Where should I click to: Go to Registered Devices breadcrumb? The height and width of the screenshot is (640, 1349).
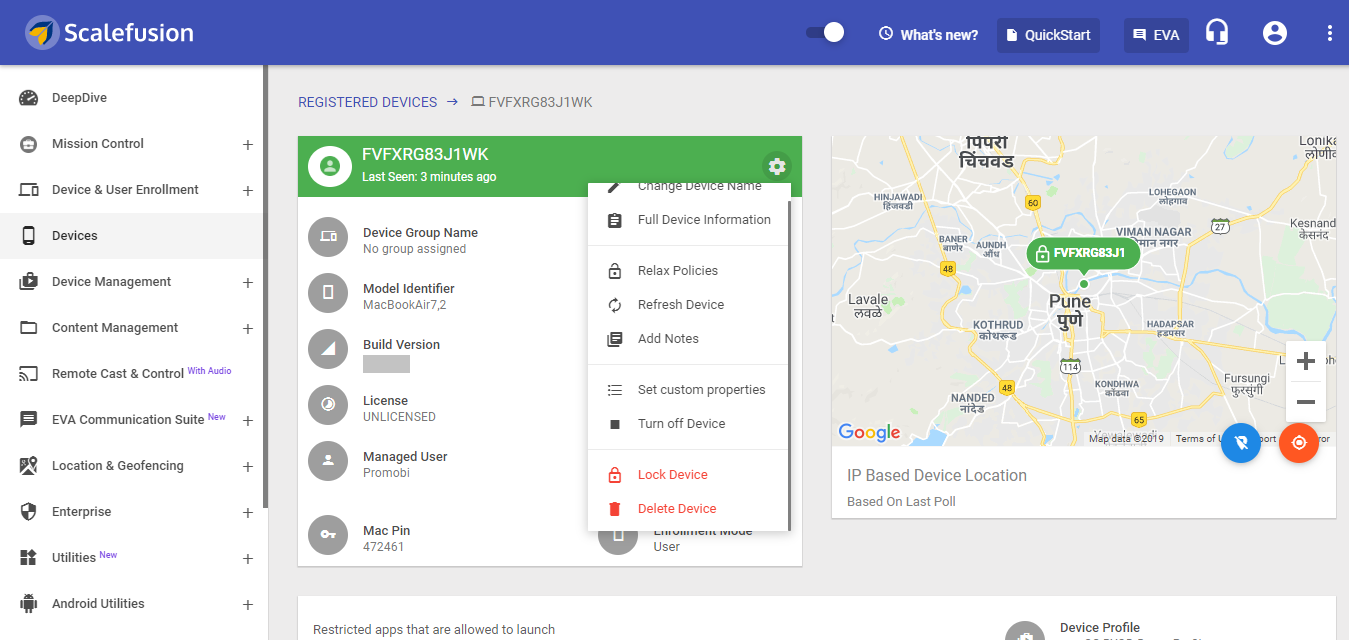(x=367, y=102)
